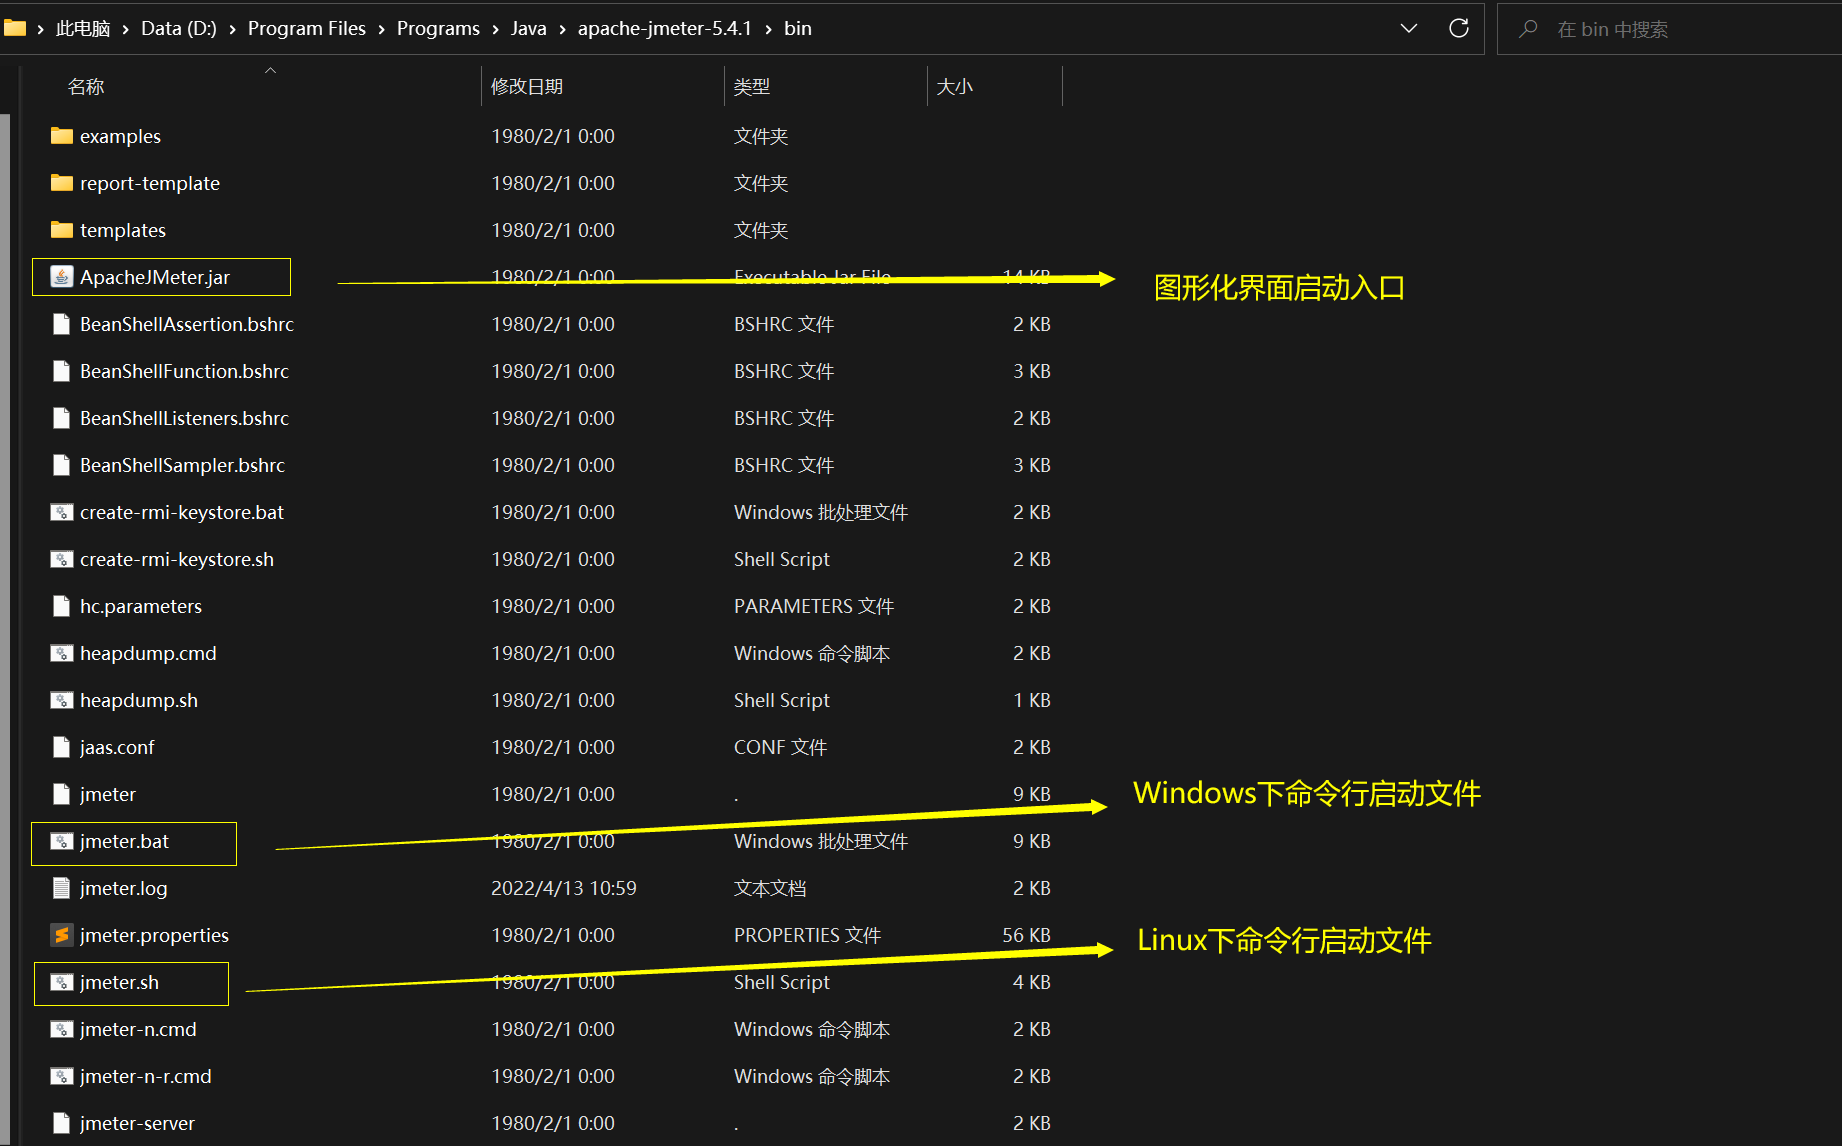The width and height of the screenshot is (1842, 1146).
Task: Click the examples folder icon
Action: coord(62,136)
